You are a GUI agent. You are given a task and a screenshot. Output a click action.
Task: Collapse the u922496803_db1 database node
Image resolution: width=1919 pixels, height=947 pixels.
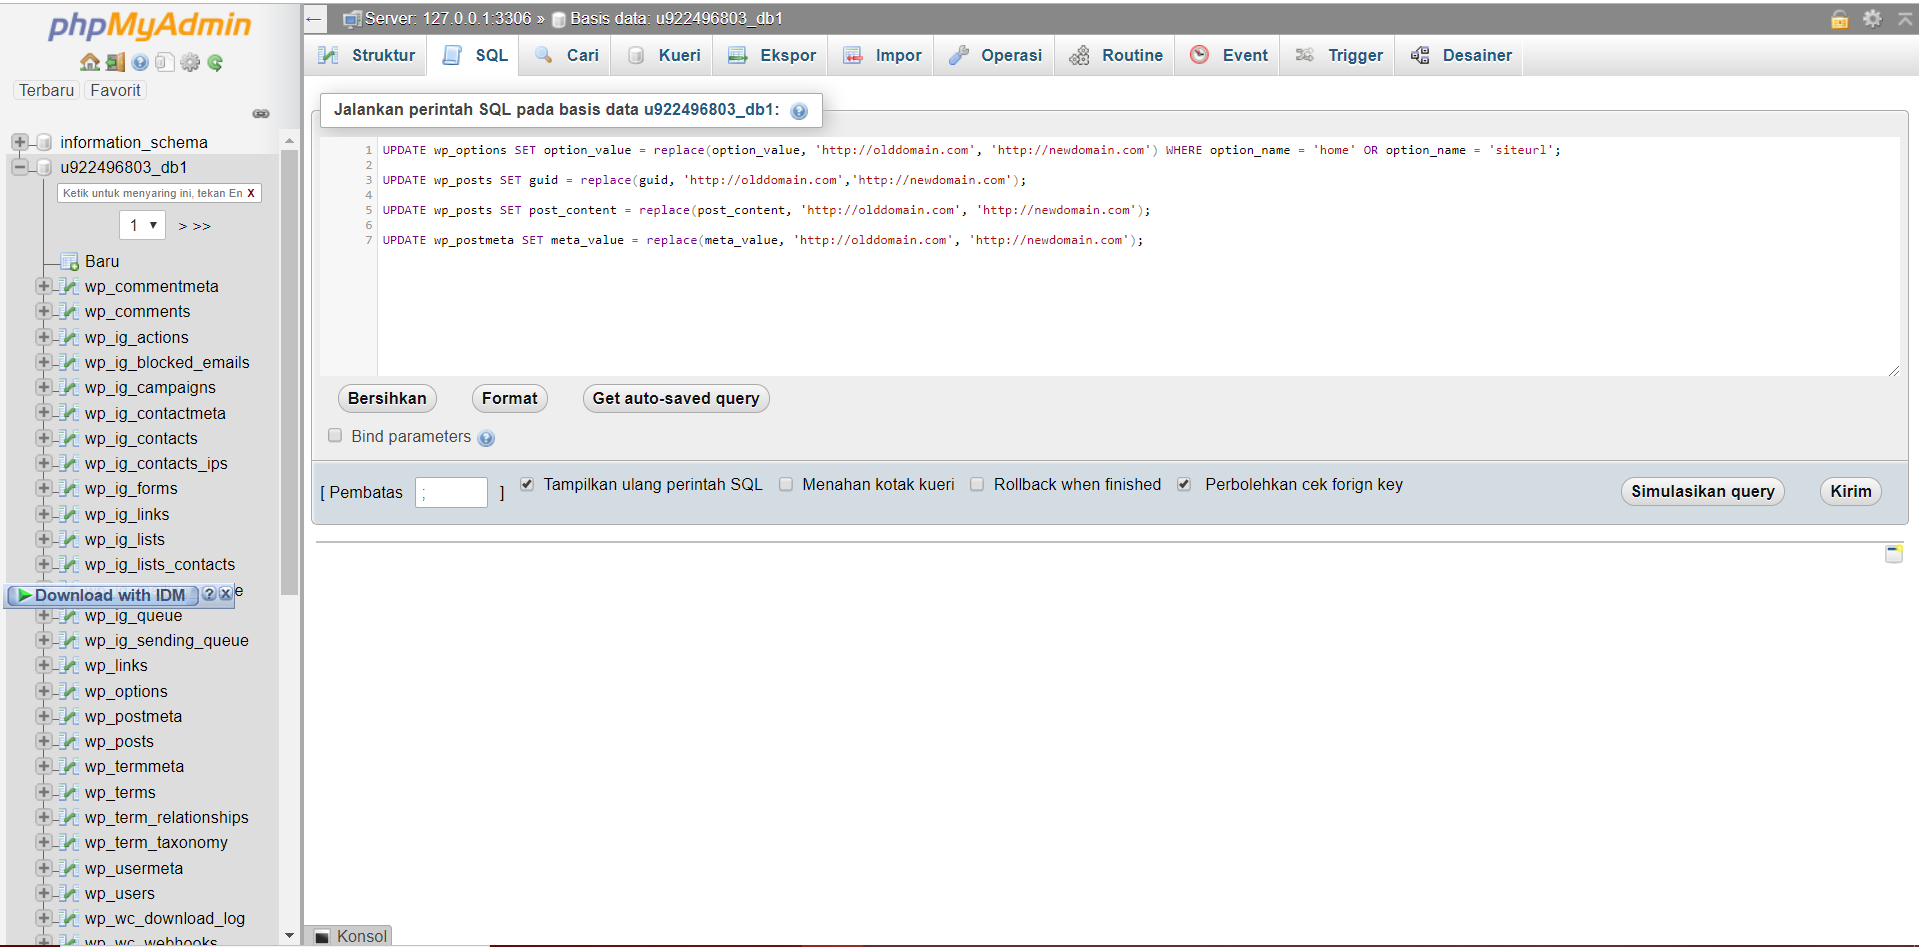(x=20, y=167)
